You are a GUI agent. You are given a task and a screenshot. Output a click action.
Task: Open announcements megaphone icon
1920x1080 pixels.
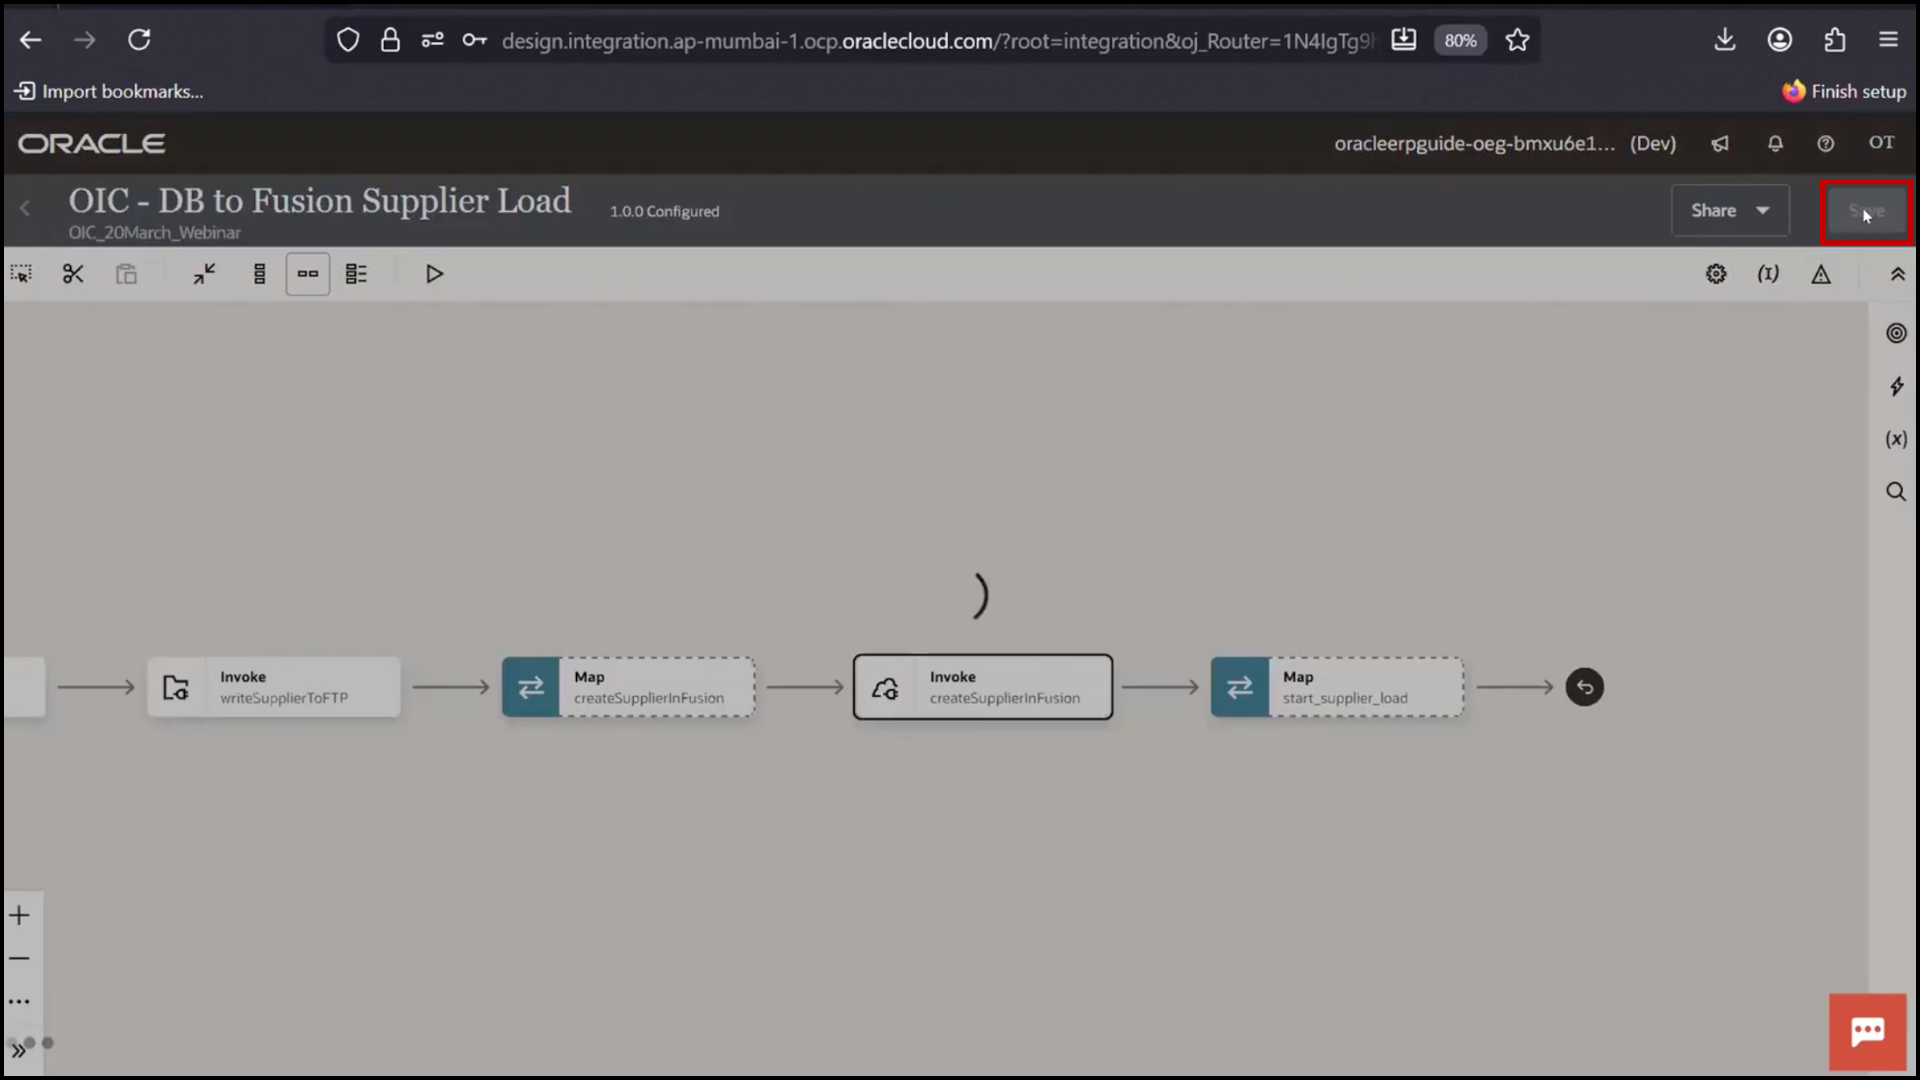[1720, 143]
